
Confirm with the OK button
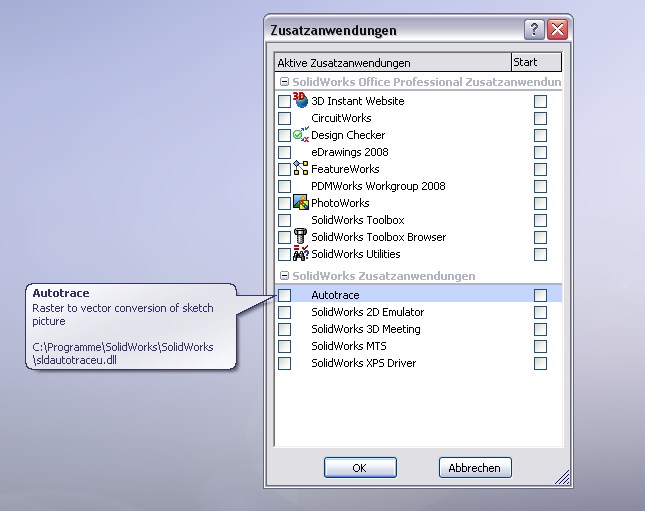[x=360, y=467]
